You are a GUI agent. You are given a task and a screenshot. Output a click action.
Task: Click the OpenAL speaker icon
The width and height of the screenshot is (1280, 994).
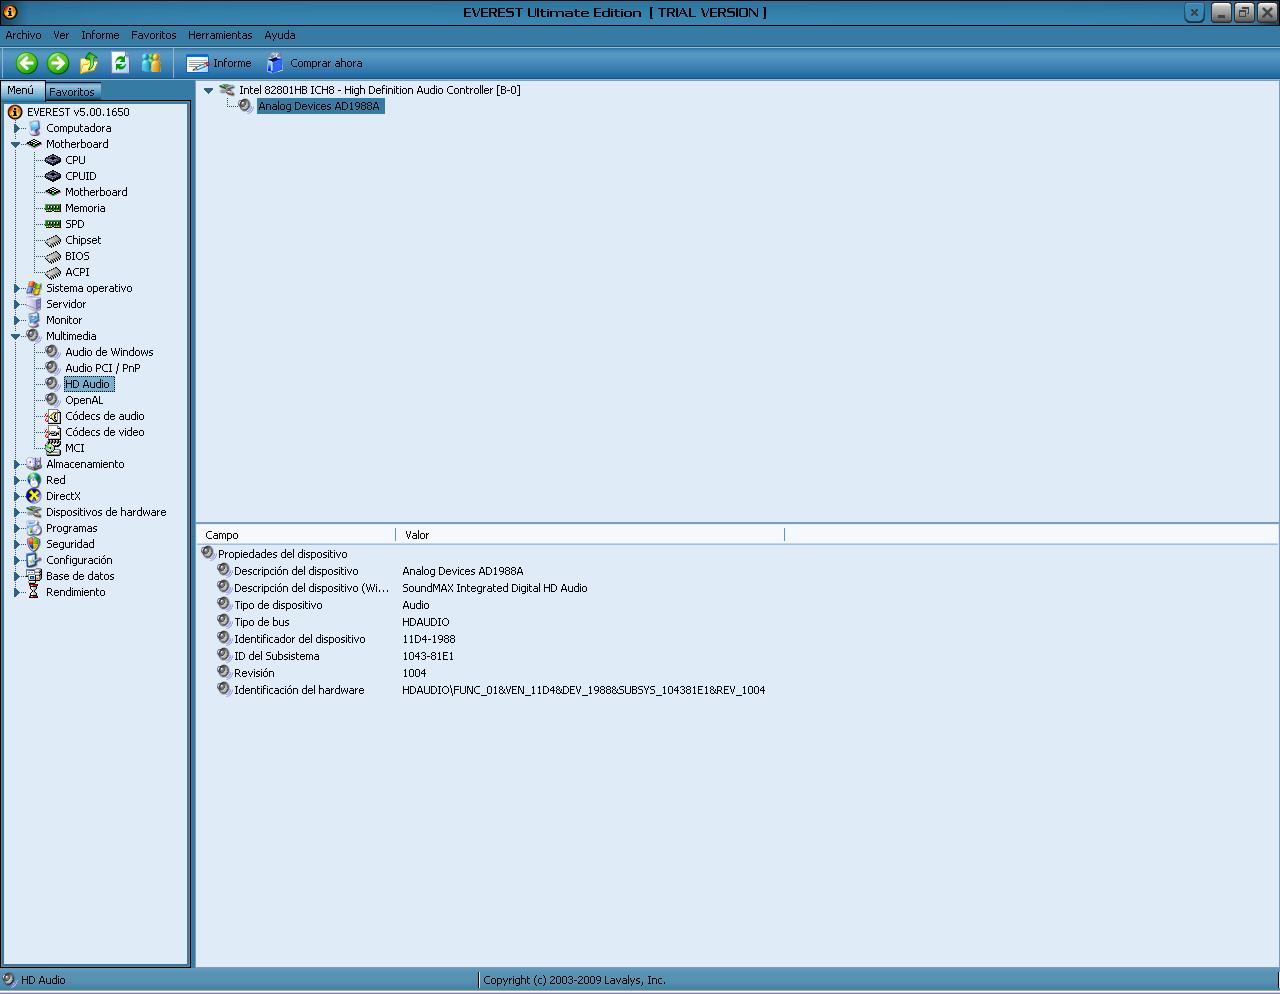point(53,400)
